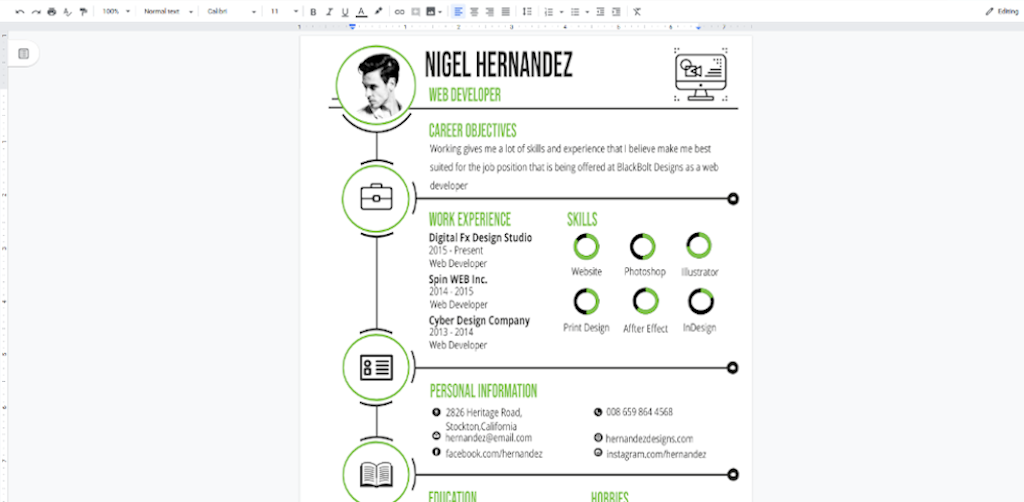The width and height of the screenshot is (1024, 502).
Task: Apply numbered list
Action: pyautogui.click(x=549, y=12)
